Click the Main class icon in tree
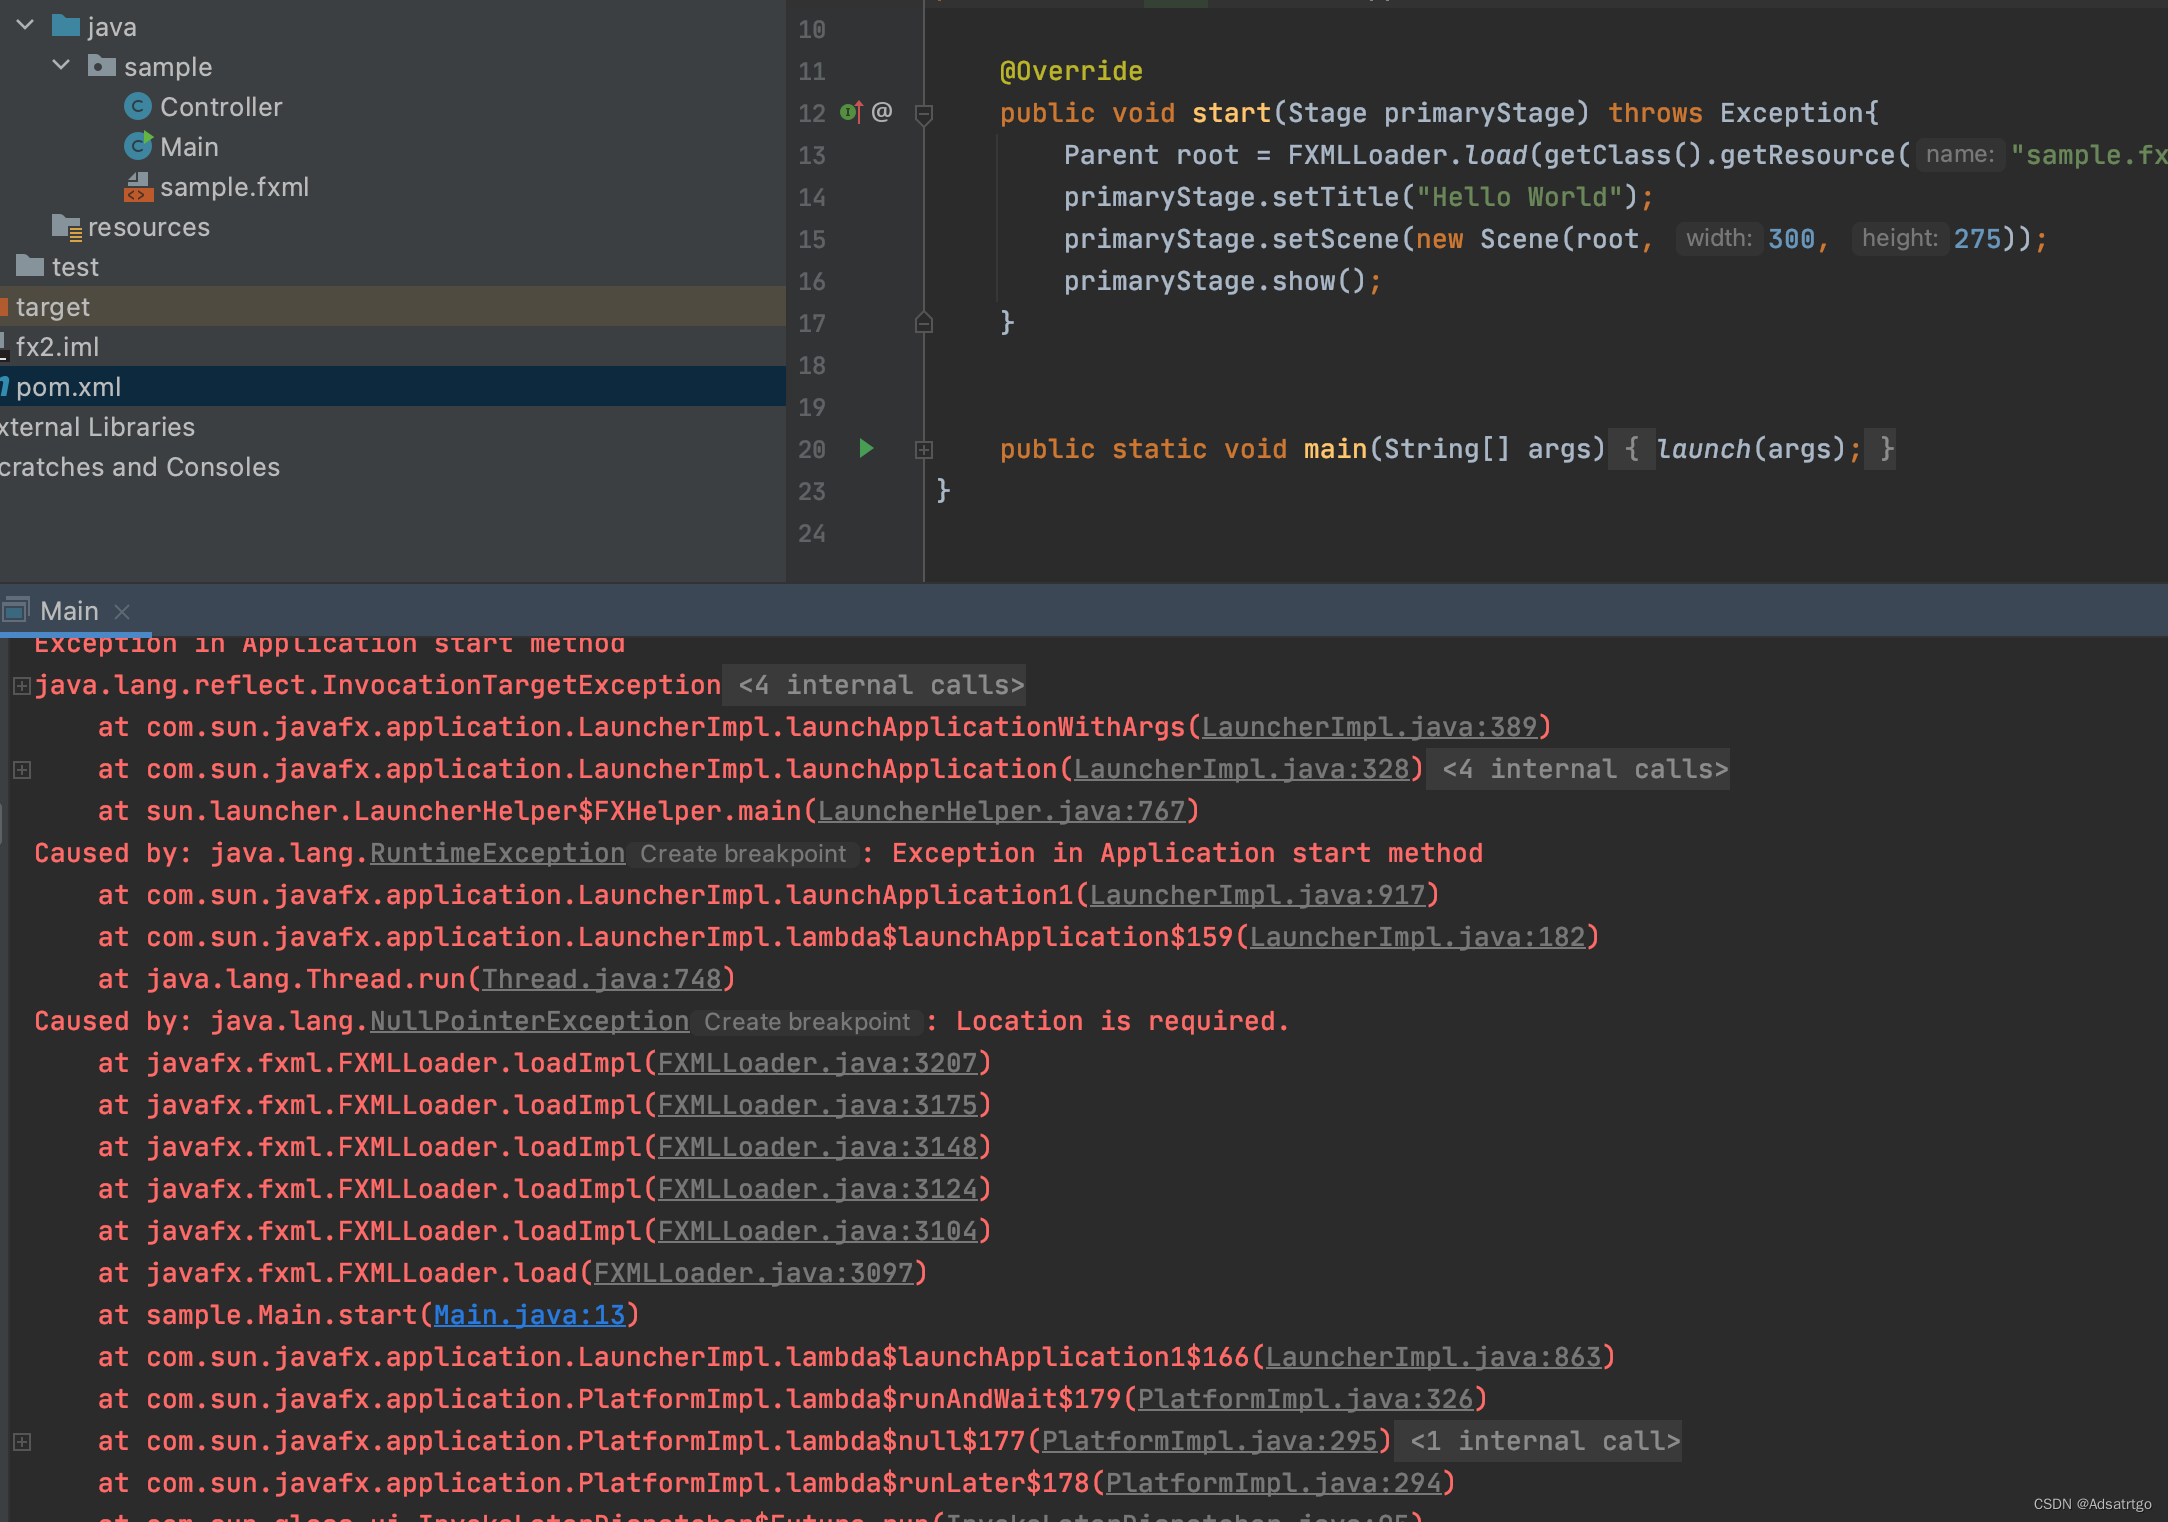 138,146
